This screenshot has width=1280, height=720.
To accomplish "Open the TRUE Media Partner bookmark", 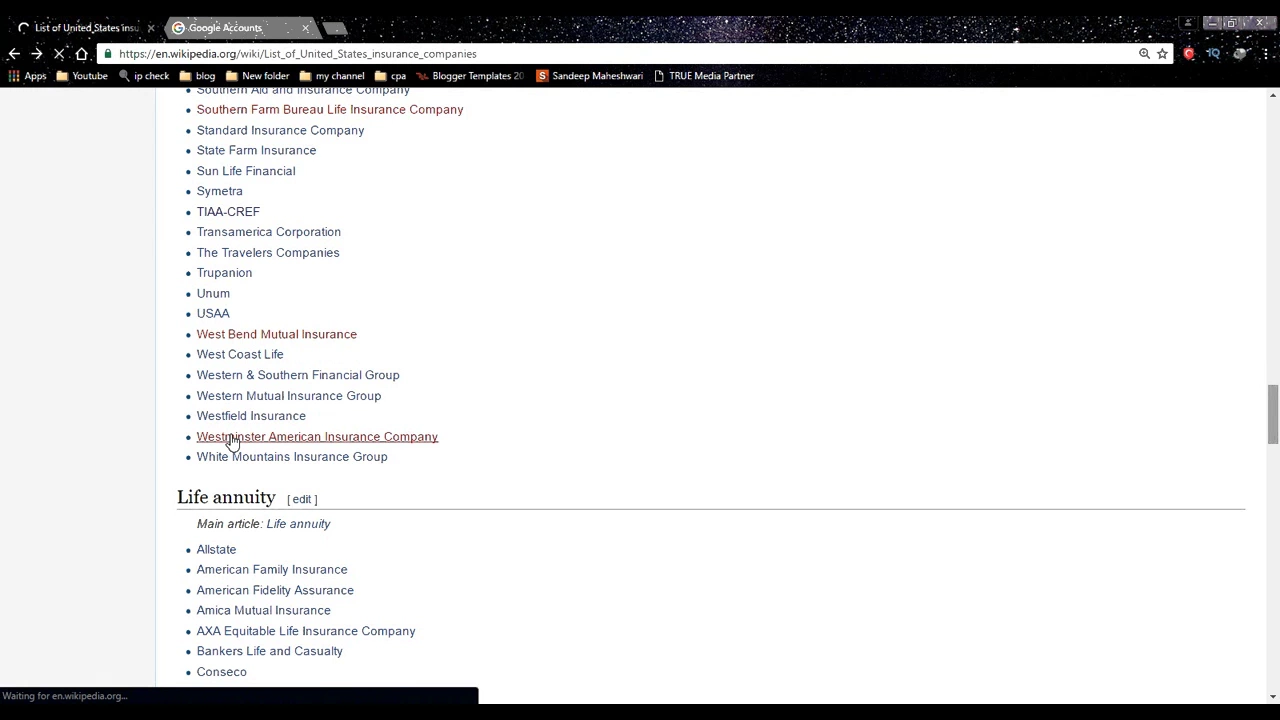I will (703, 76).
